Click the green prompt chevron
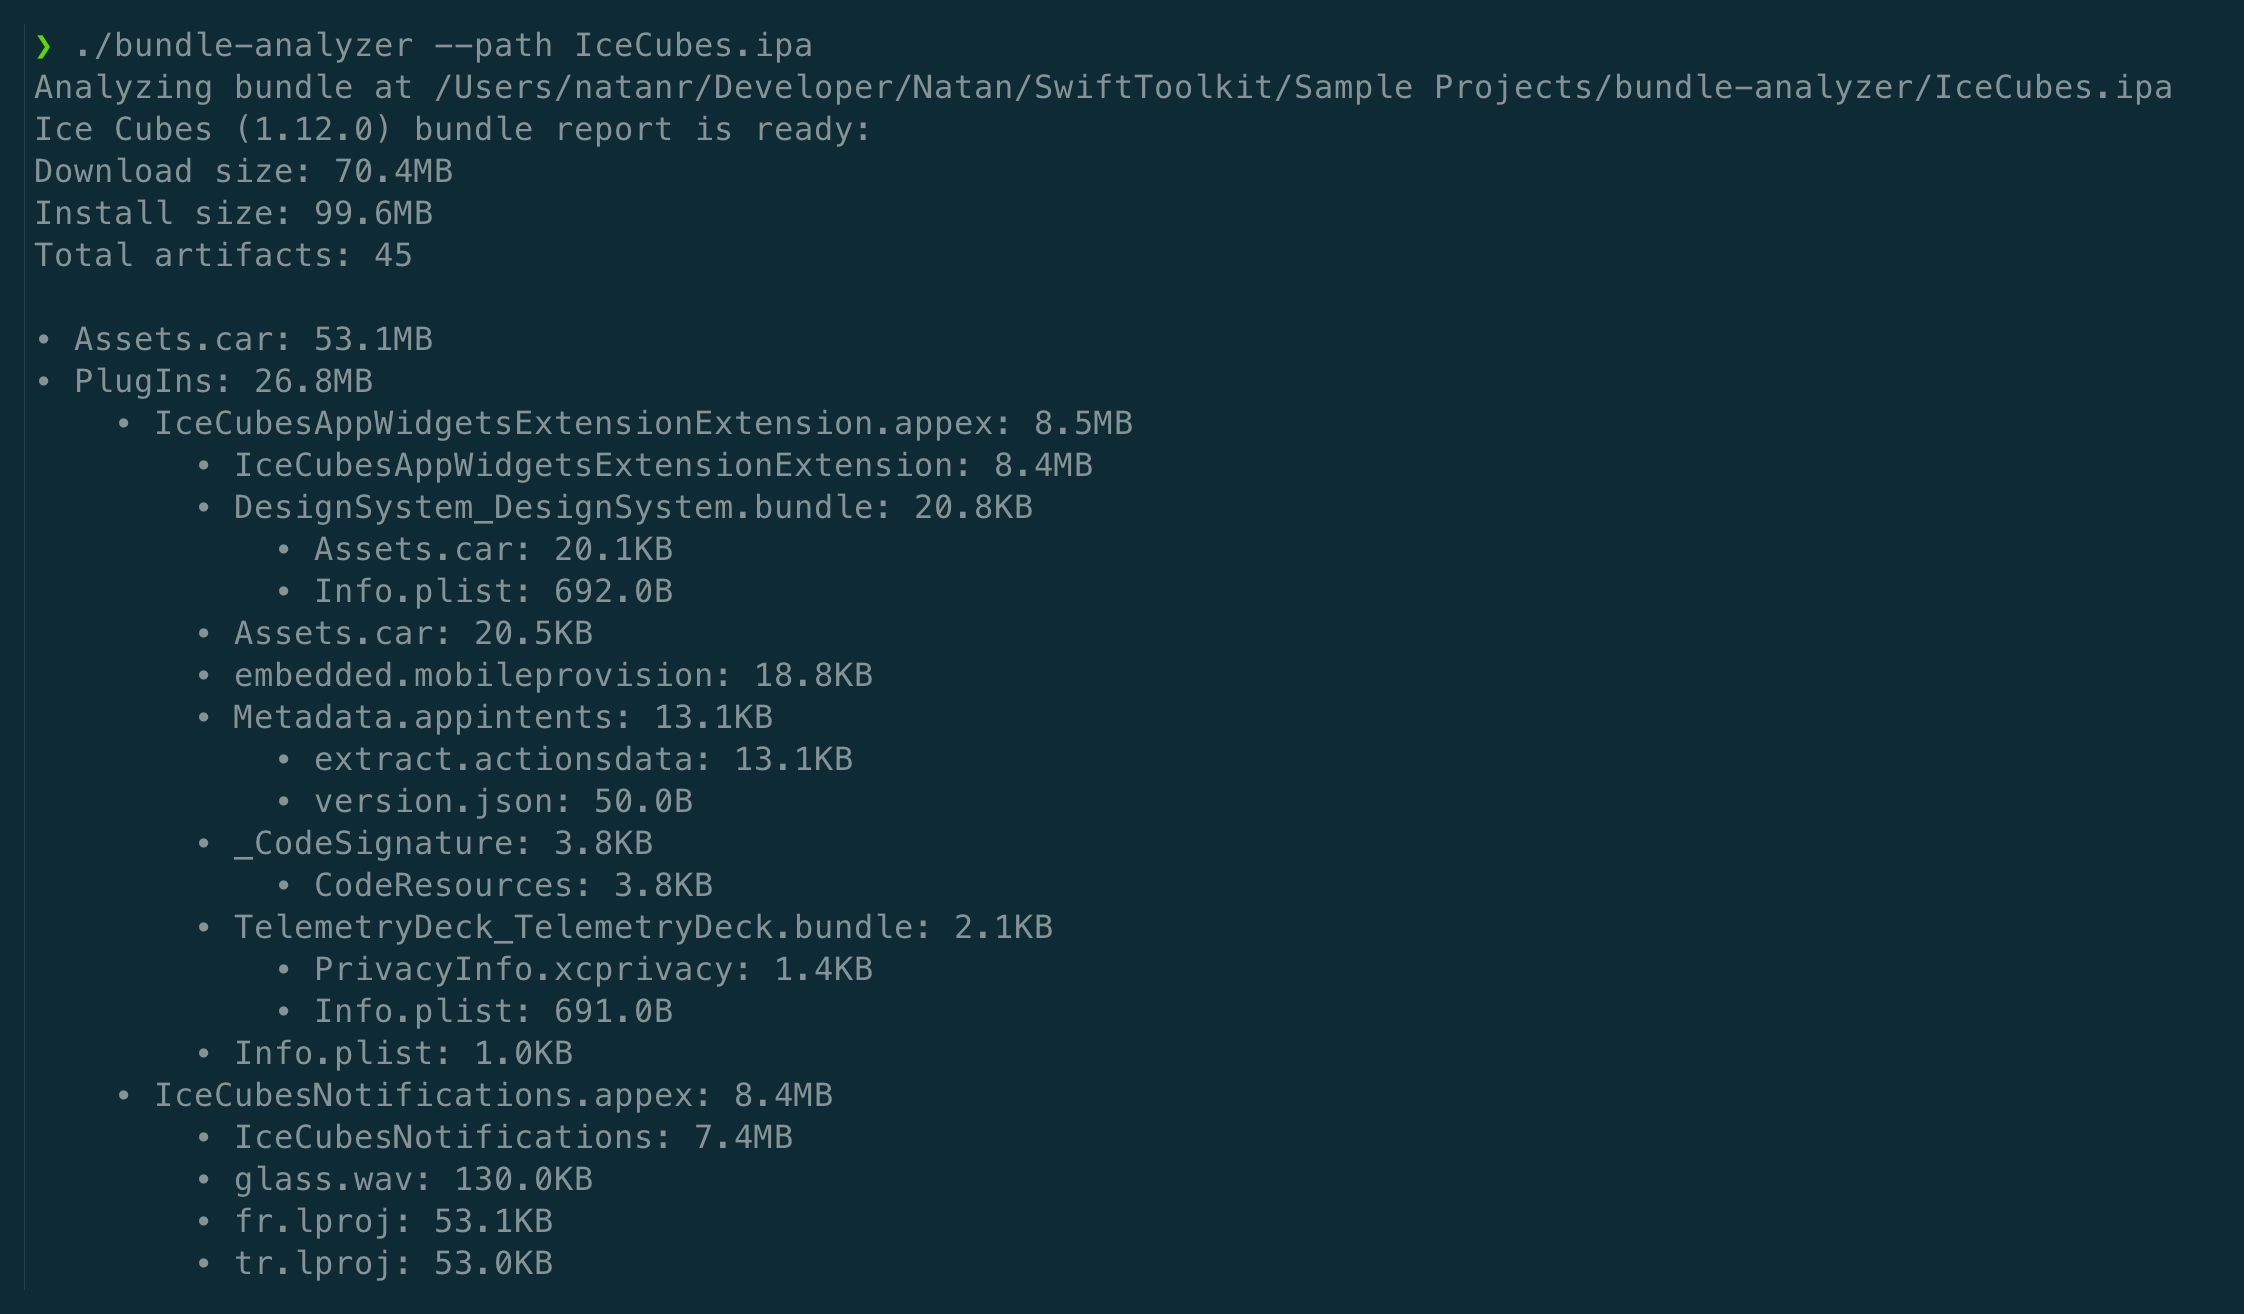 [x=43, y=46]
